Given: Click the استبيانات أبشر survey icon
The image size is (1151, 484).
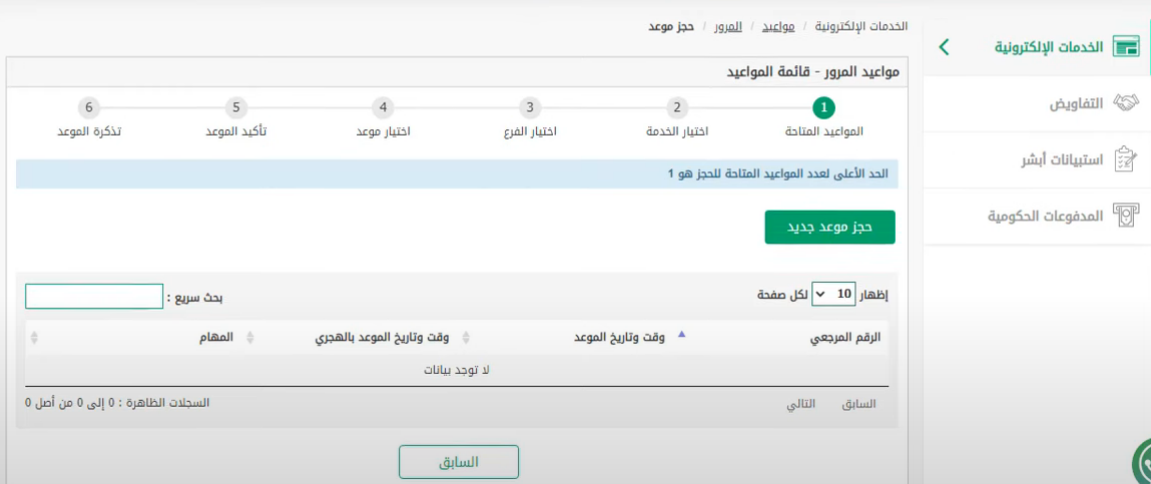Looking at the screenshot, I should [1125, 159].
